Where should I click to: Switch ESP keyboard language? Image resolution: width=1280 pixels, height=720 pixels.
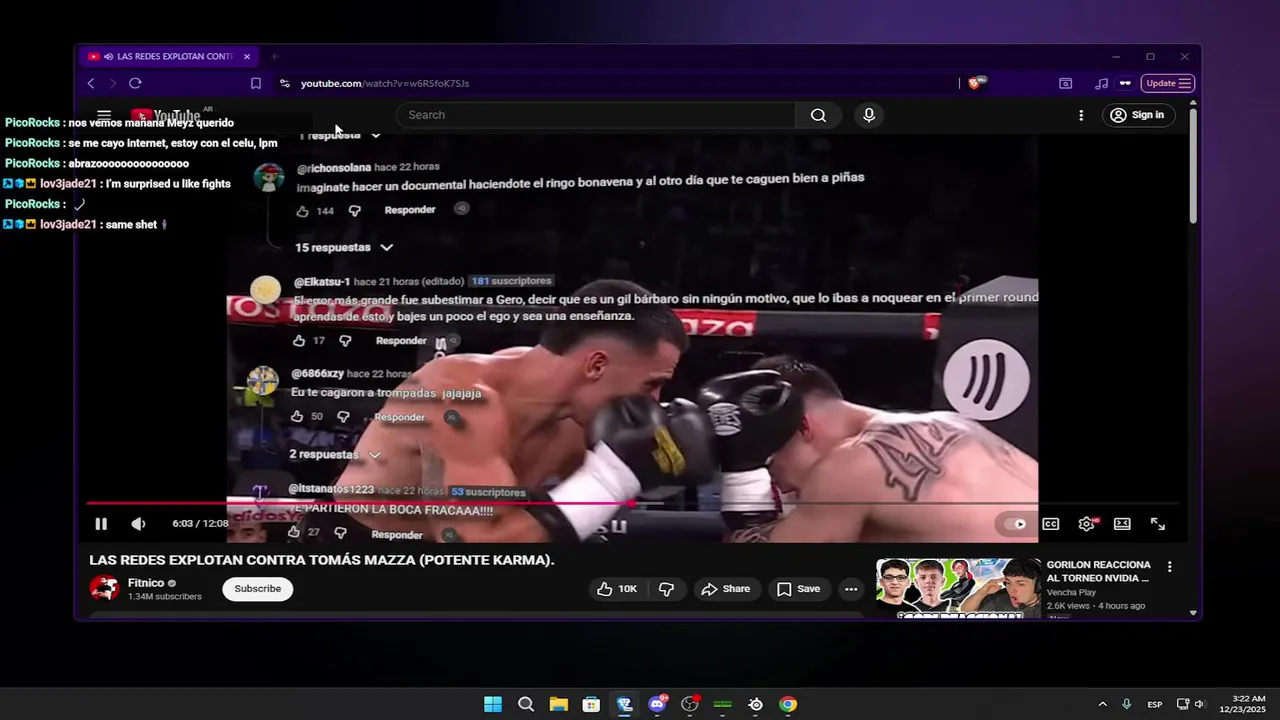click(1155, 704)
